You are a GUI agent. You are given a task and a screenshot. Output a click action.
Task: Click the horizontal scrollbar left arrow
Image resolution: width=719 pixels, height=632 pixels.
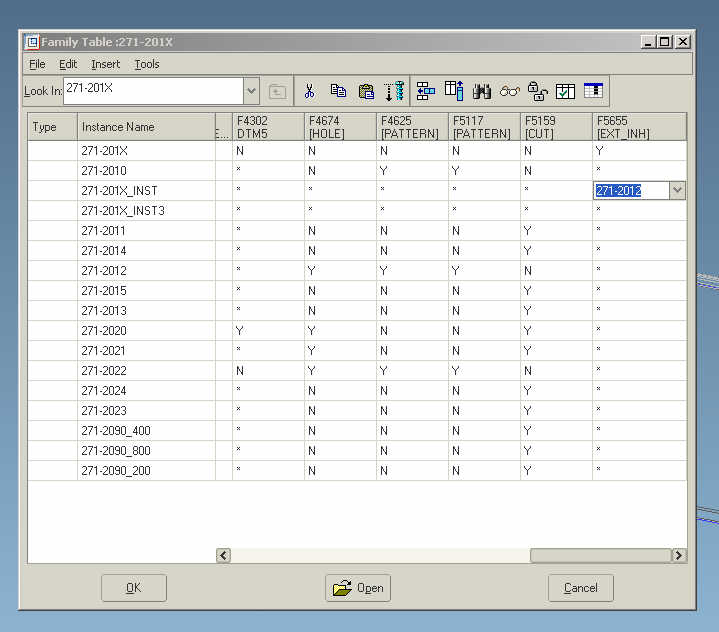pos(223,555)
